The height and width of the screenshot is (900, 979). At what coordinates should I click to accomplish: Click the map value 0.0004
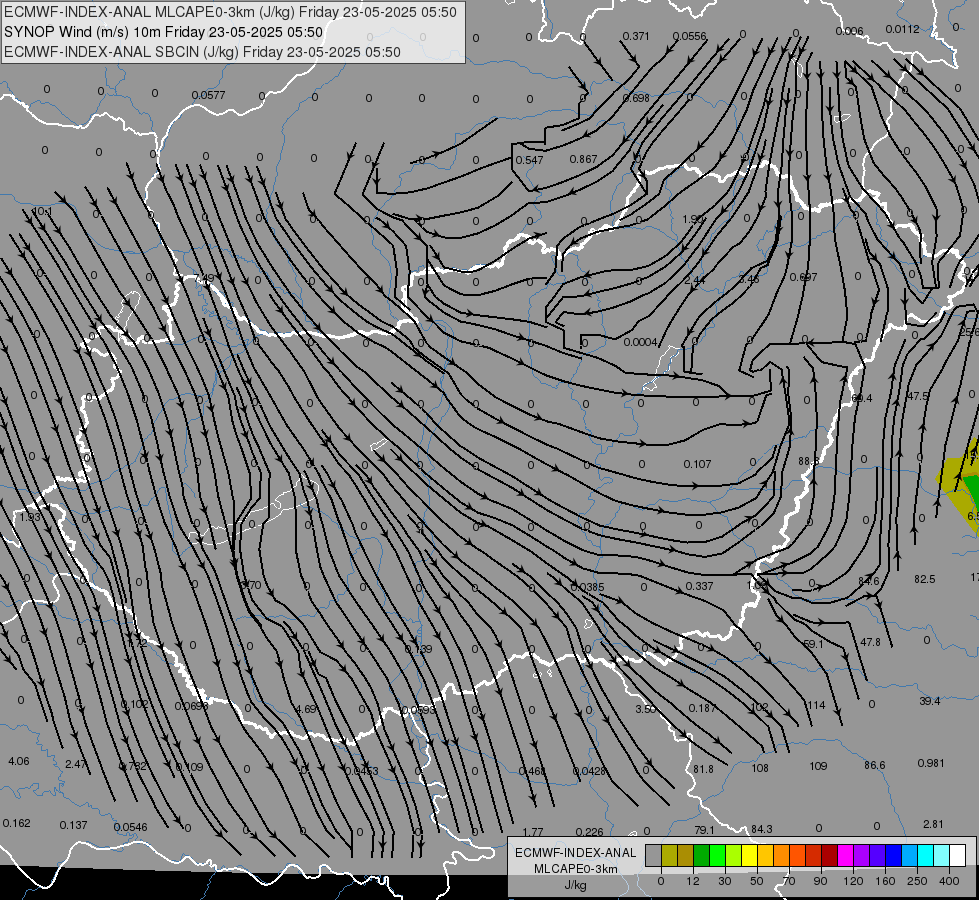641,342
